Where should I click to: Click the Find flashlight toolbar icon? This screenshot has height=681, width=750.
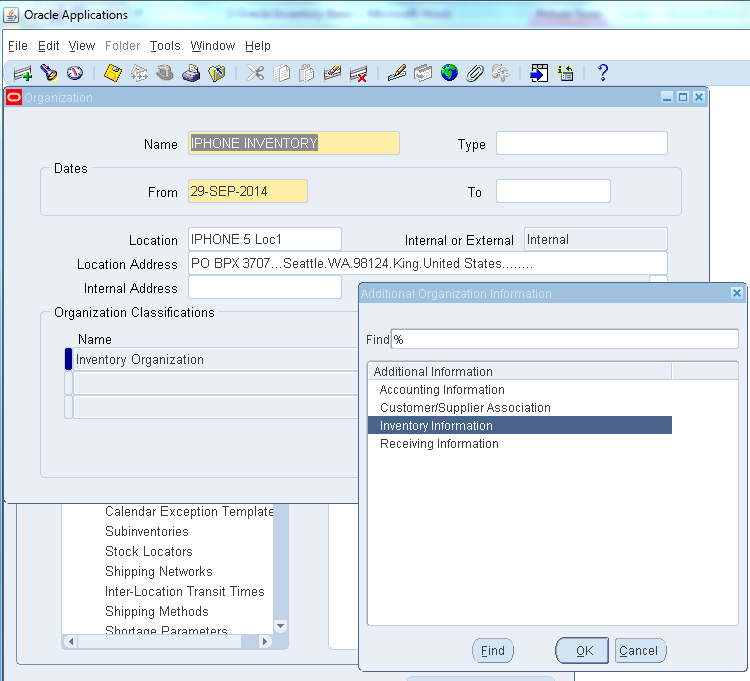coord(48,73)
